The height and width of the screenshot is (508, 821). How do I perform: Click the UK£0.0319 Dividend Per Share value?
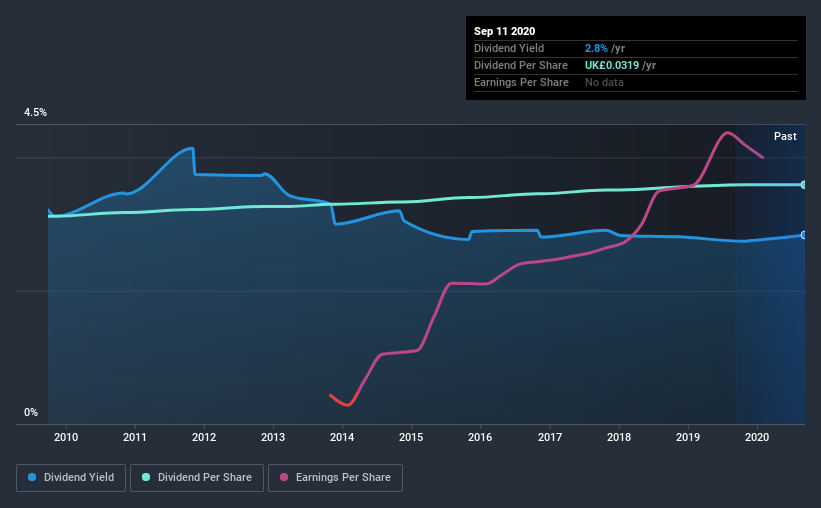(x=612, y=65)
